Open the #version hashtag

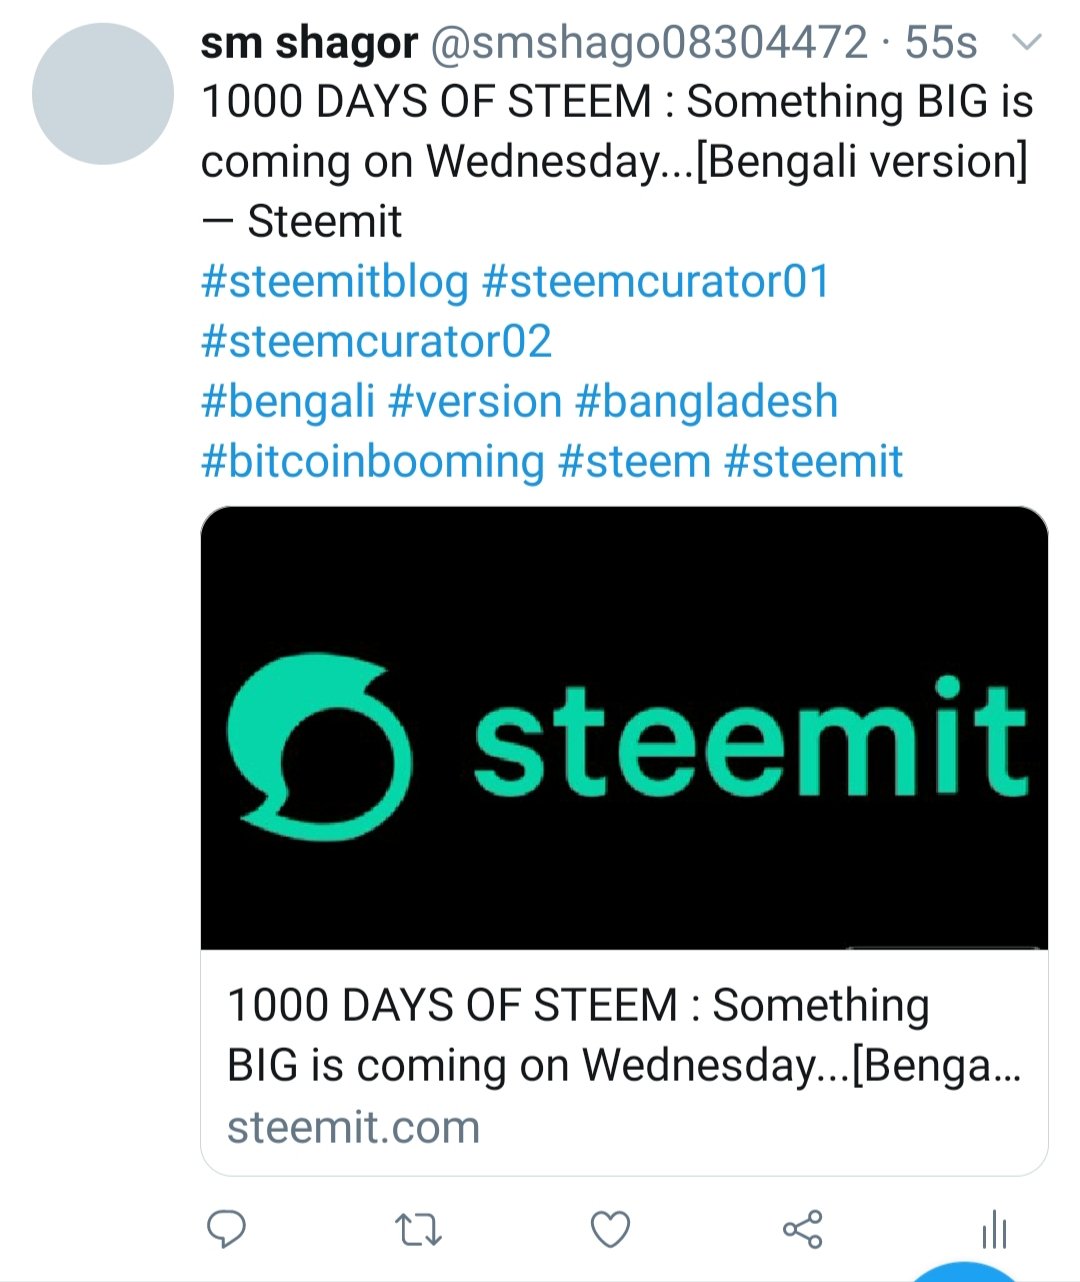coord(475,402)
